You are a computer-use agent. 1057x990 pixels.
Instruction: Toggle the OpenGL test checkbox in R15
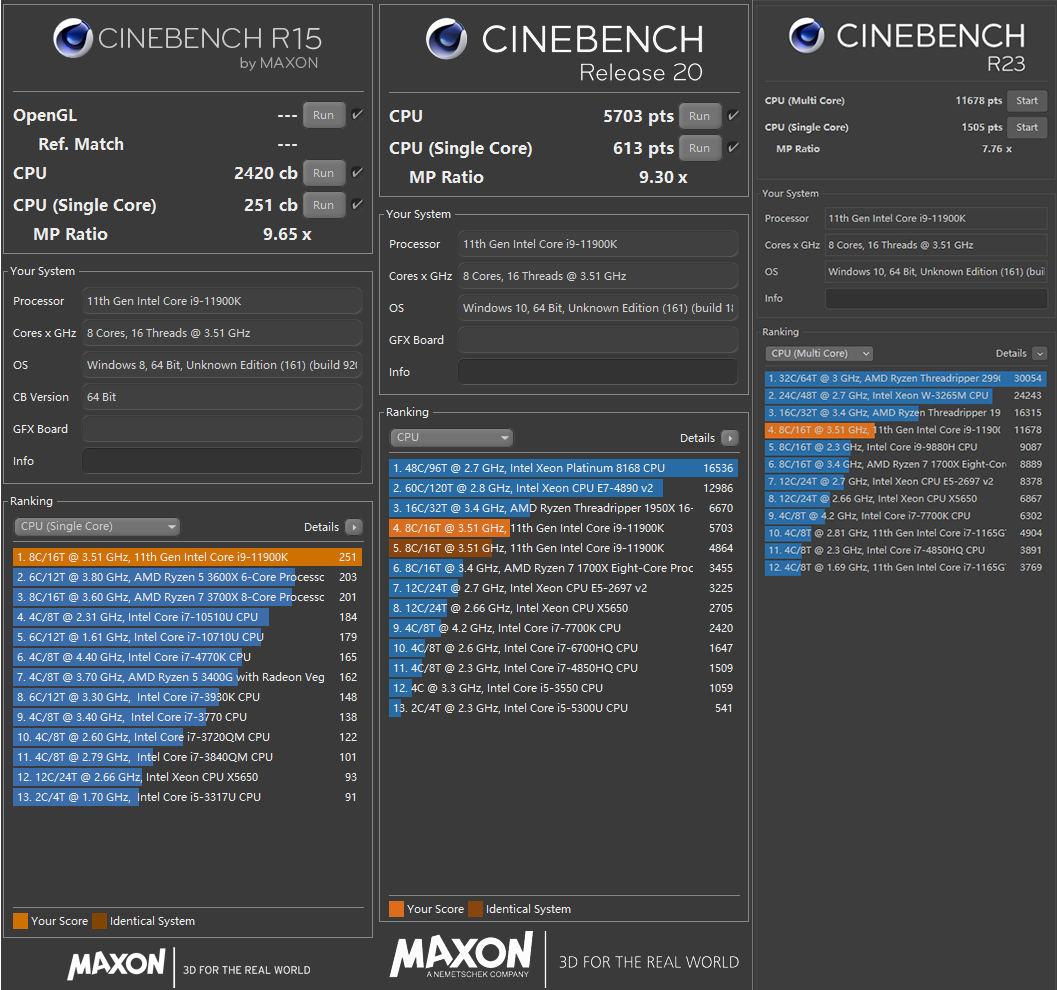pyautogui.click(x=357, y=115)
